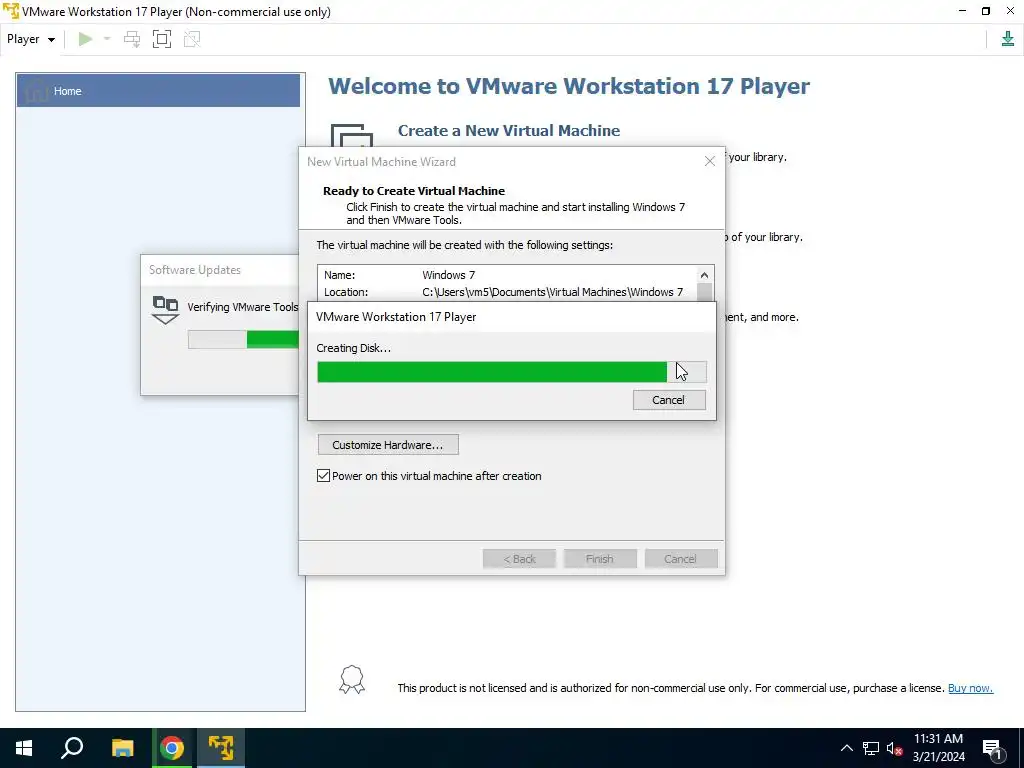Click the wizard's bottom Cancel button
This screenshot has height=768, width=1024.
680,559
